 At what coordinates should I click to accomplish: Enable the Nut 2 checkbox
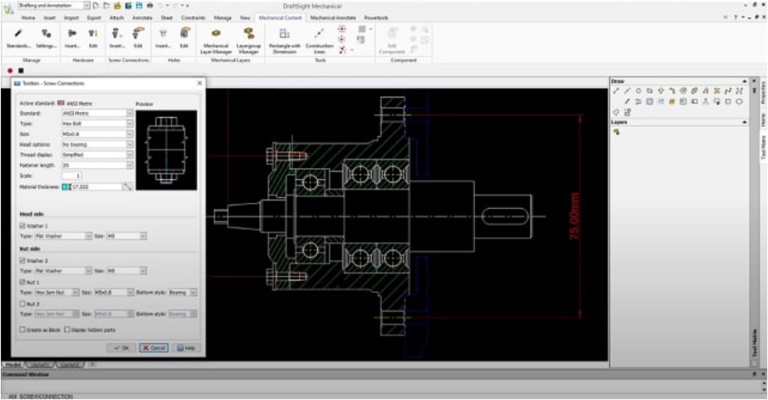tap(23, 303)
